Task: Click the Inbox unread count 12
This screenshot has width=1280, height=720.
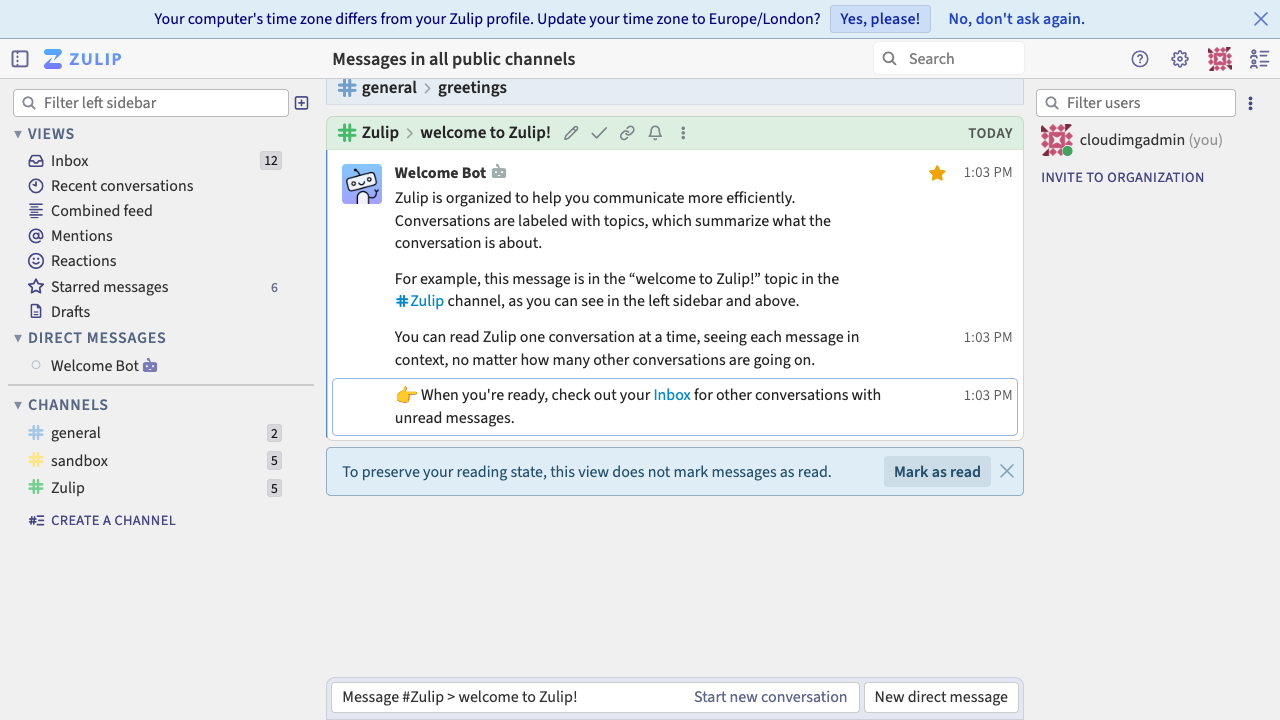Action: point(271,161)
